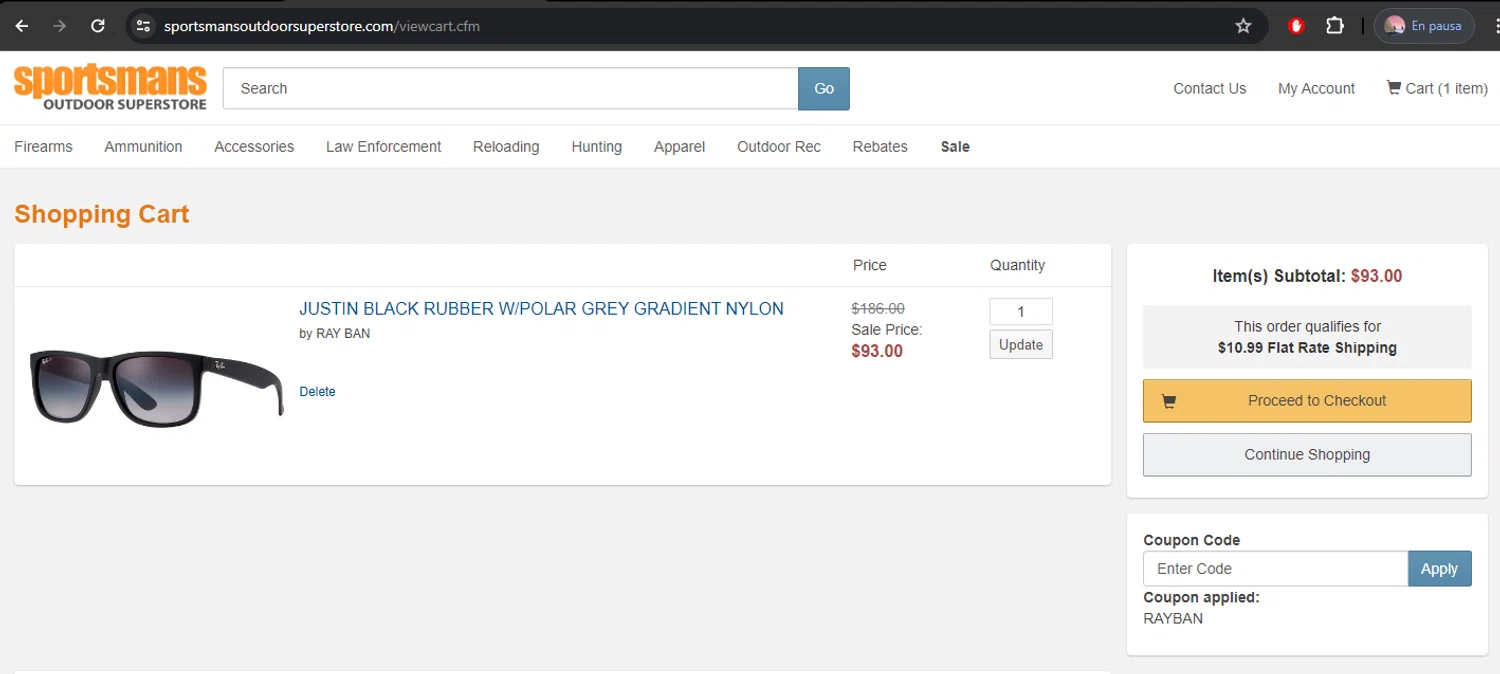Open the Law Enforcement menu

pos(383,146)
